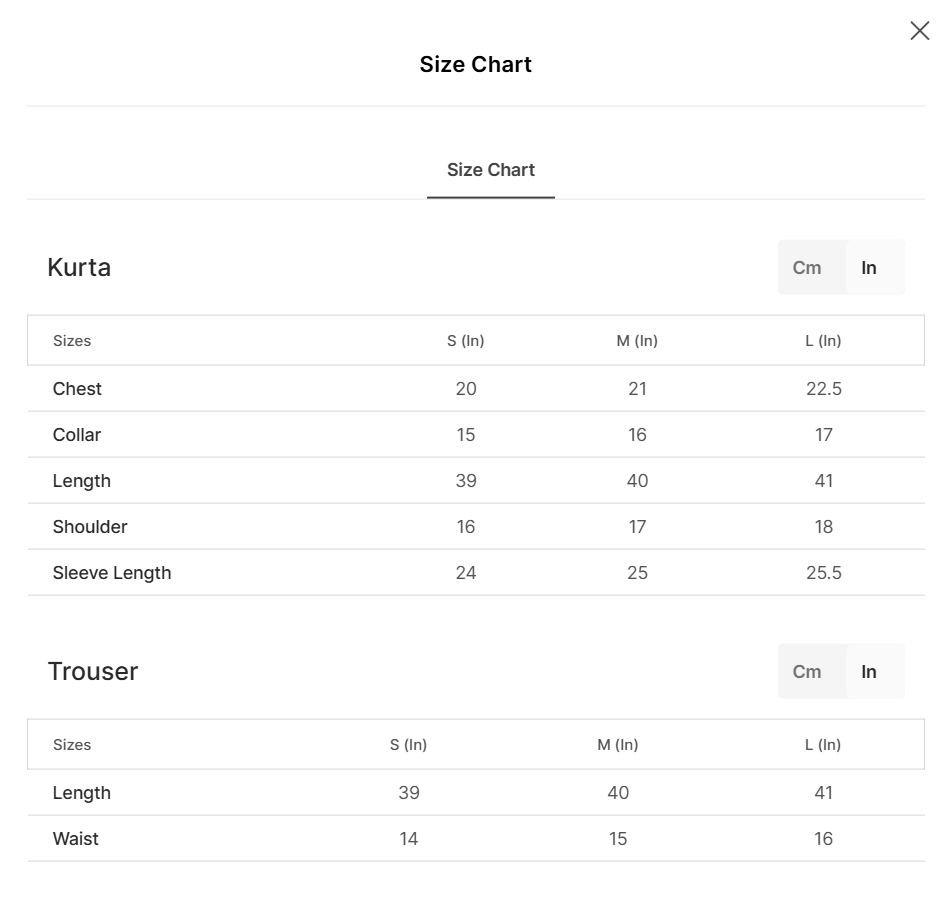The width and height of the screenshot is (940, 917).
Task: Click the Waist row label
Action: point(76,839)
